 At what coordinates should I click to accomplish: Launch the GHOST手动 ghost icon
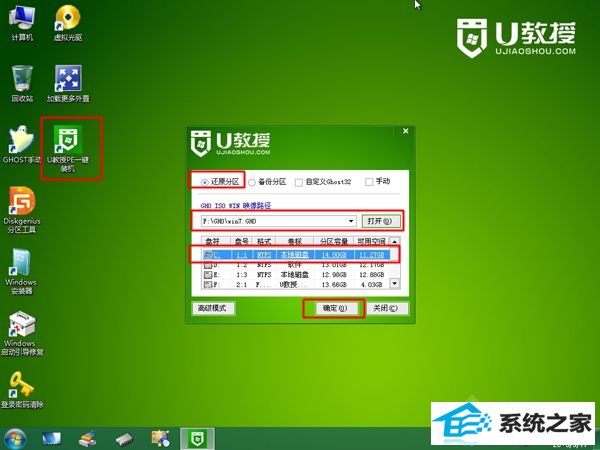[21, 145]
